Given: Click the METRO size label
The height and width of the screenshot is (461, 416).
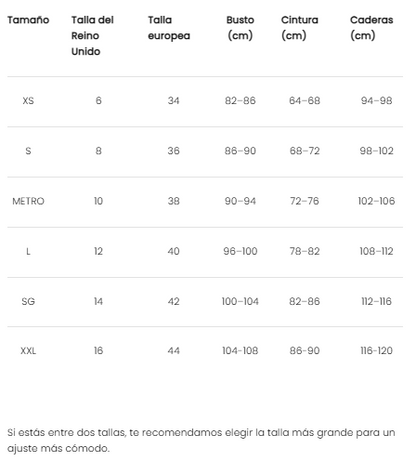Looking at the screenshot, I should click(28, 201).
